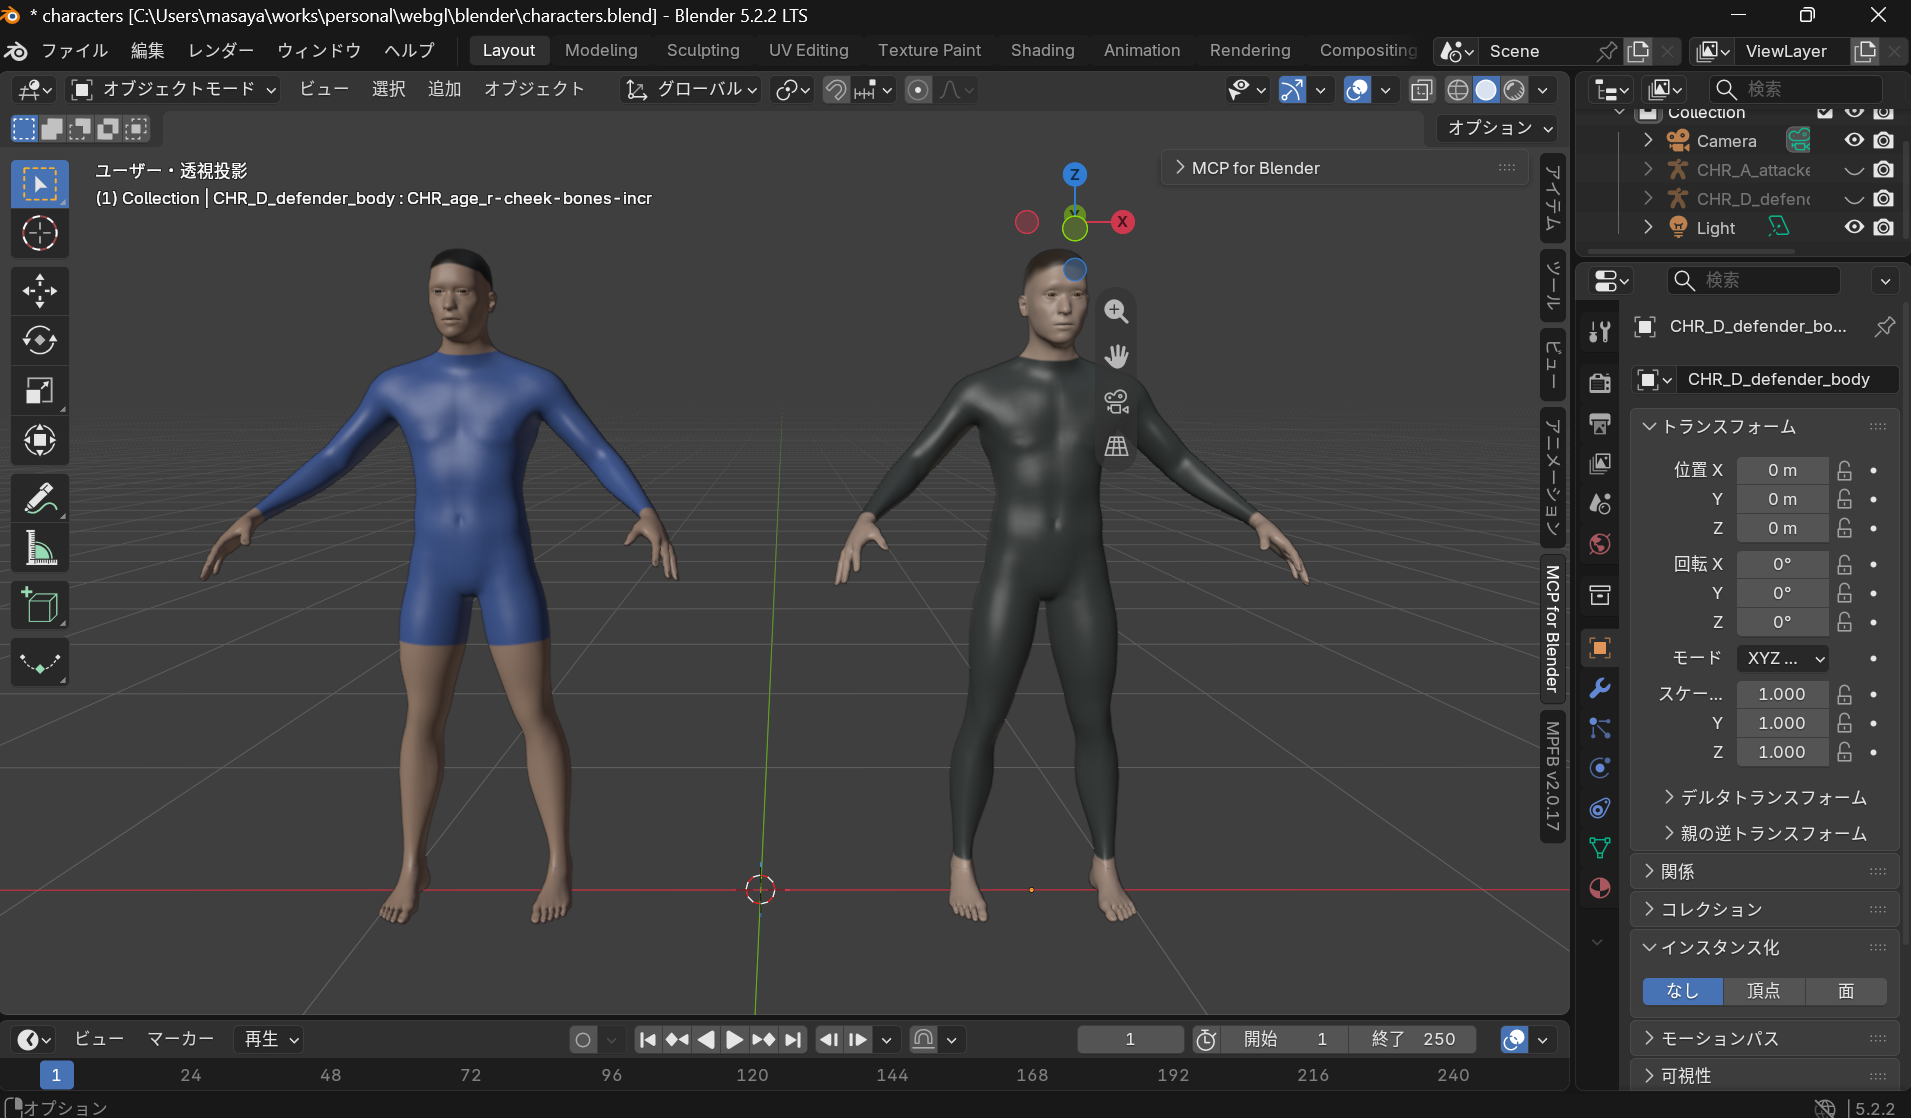Screen dimensions: 1911x1118
Task: Open the World properties tab
Action: [x=1600, y=544]
